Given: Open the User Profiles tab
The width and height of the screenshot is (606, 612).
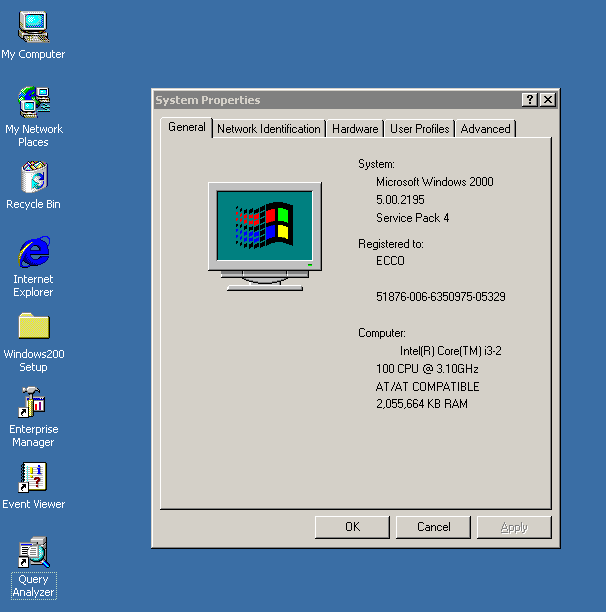Looking at the screenshot, I should (419, 129).
